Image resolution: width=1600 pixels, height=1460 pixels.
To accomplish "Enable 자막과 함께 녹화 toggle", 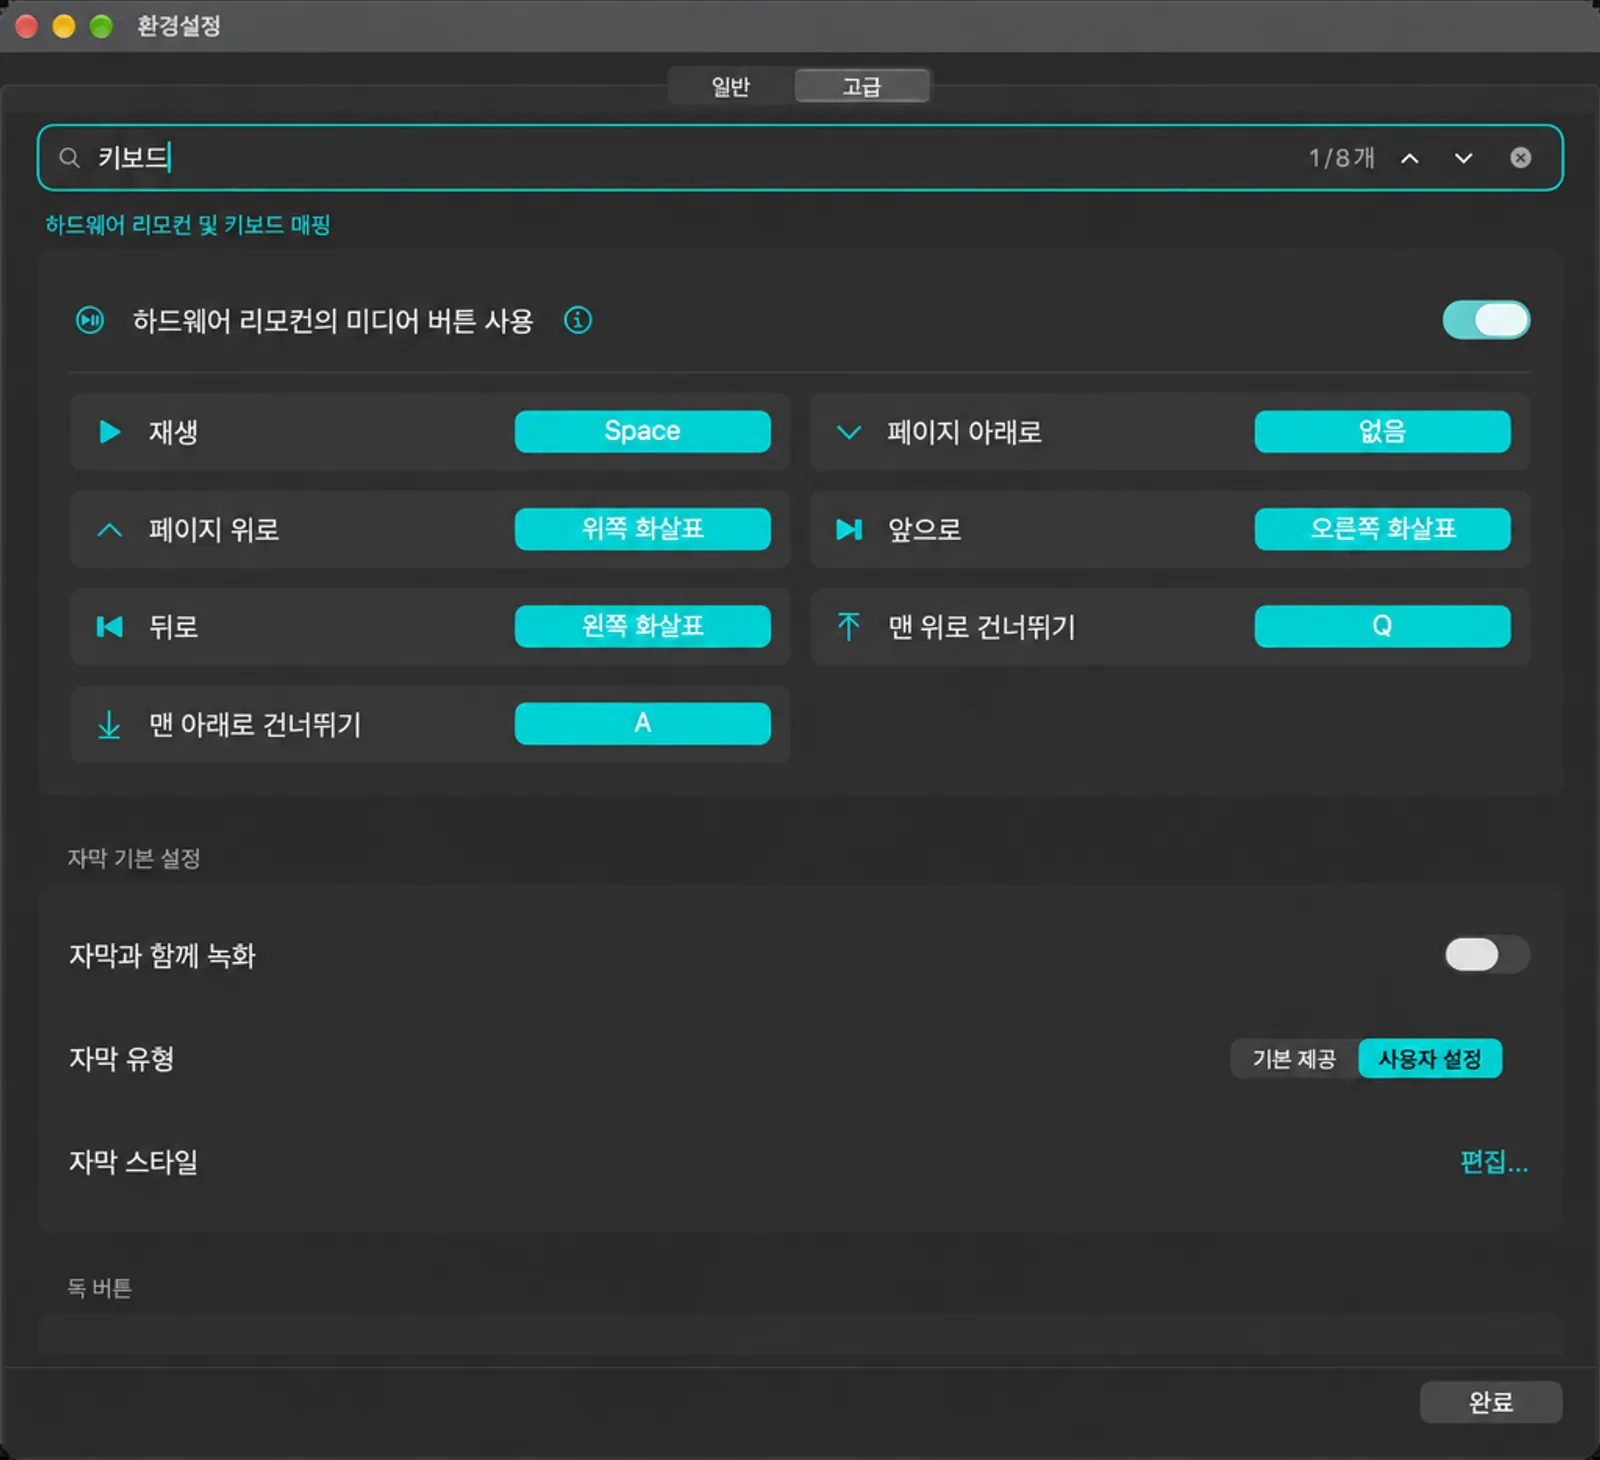I will click(x=1486, y=954).
